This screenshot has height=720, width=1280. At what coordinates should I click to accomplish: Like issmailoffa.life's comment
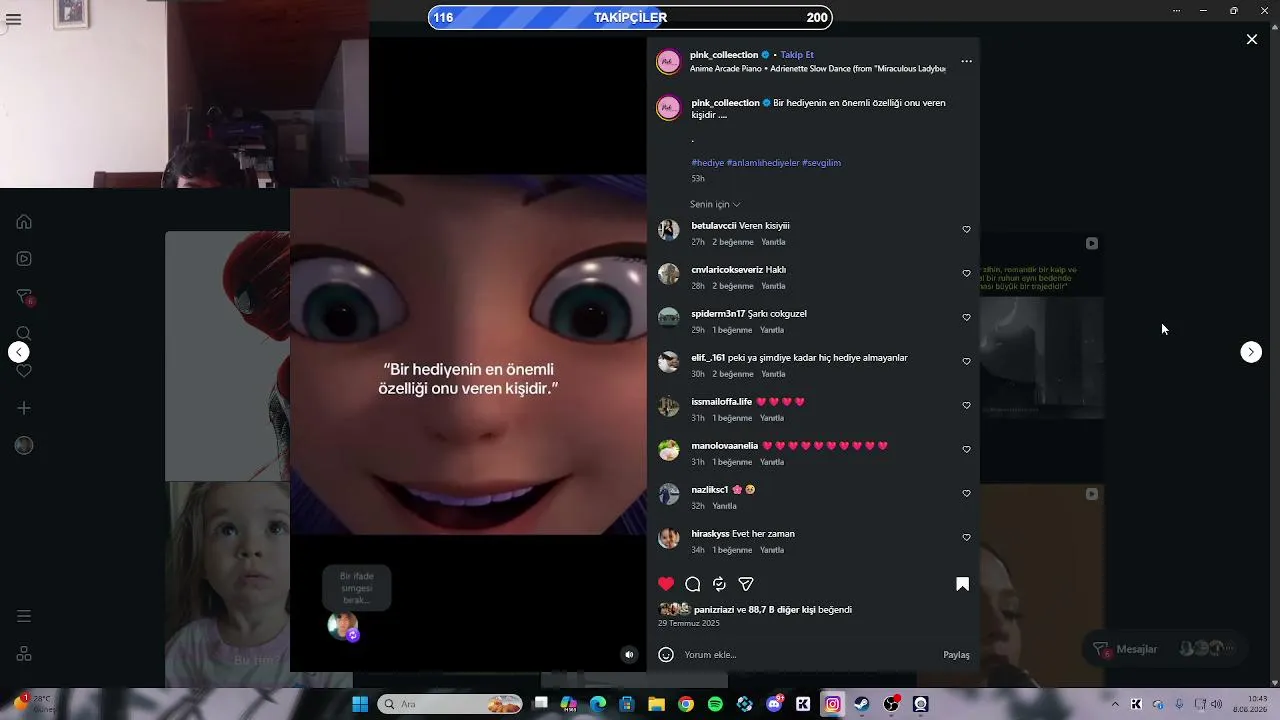(x=966, y=406)
